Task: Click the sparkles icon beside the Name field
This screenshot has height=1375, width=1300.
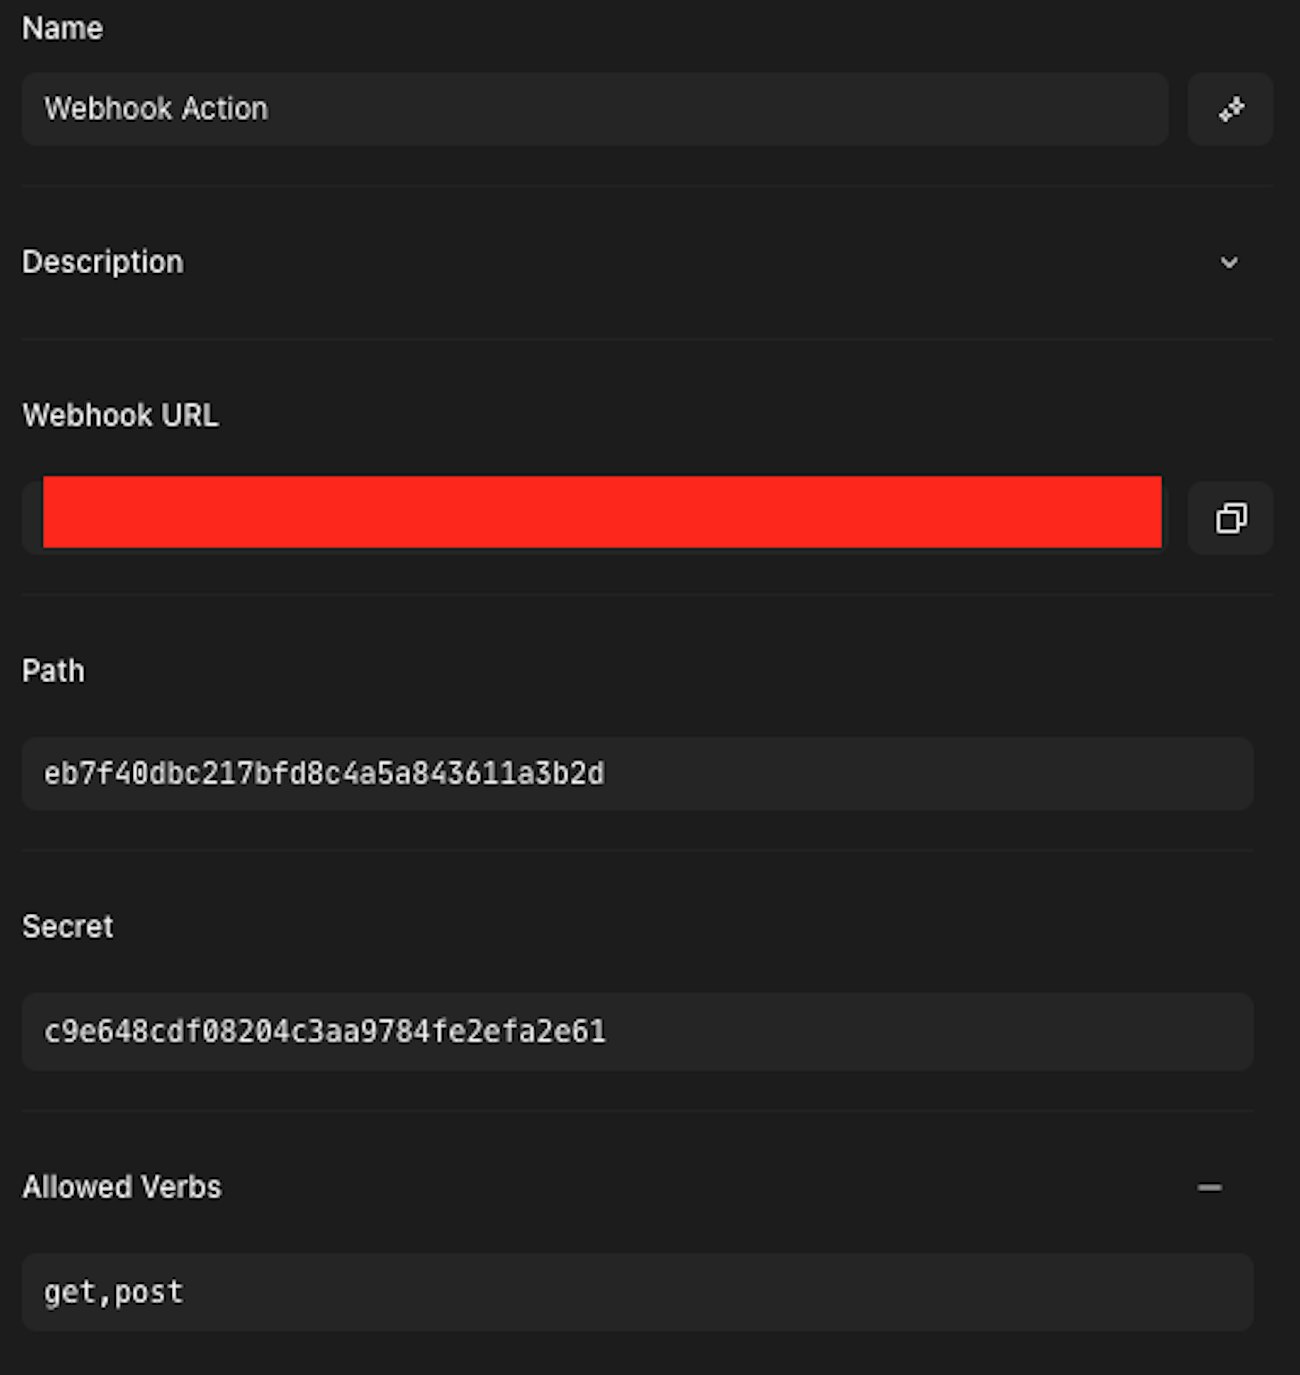Action: (1230, 109)
